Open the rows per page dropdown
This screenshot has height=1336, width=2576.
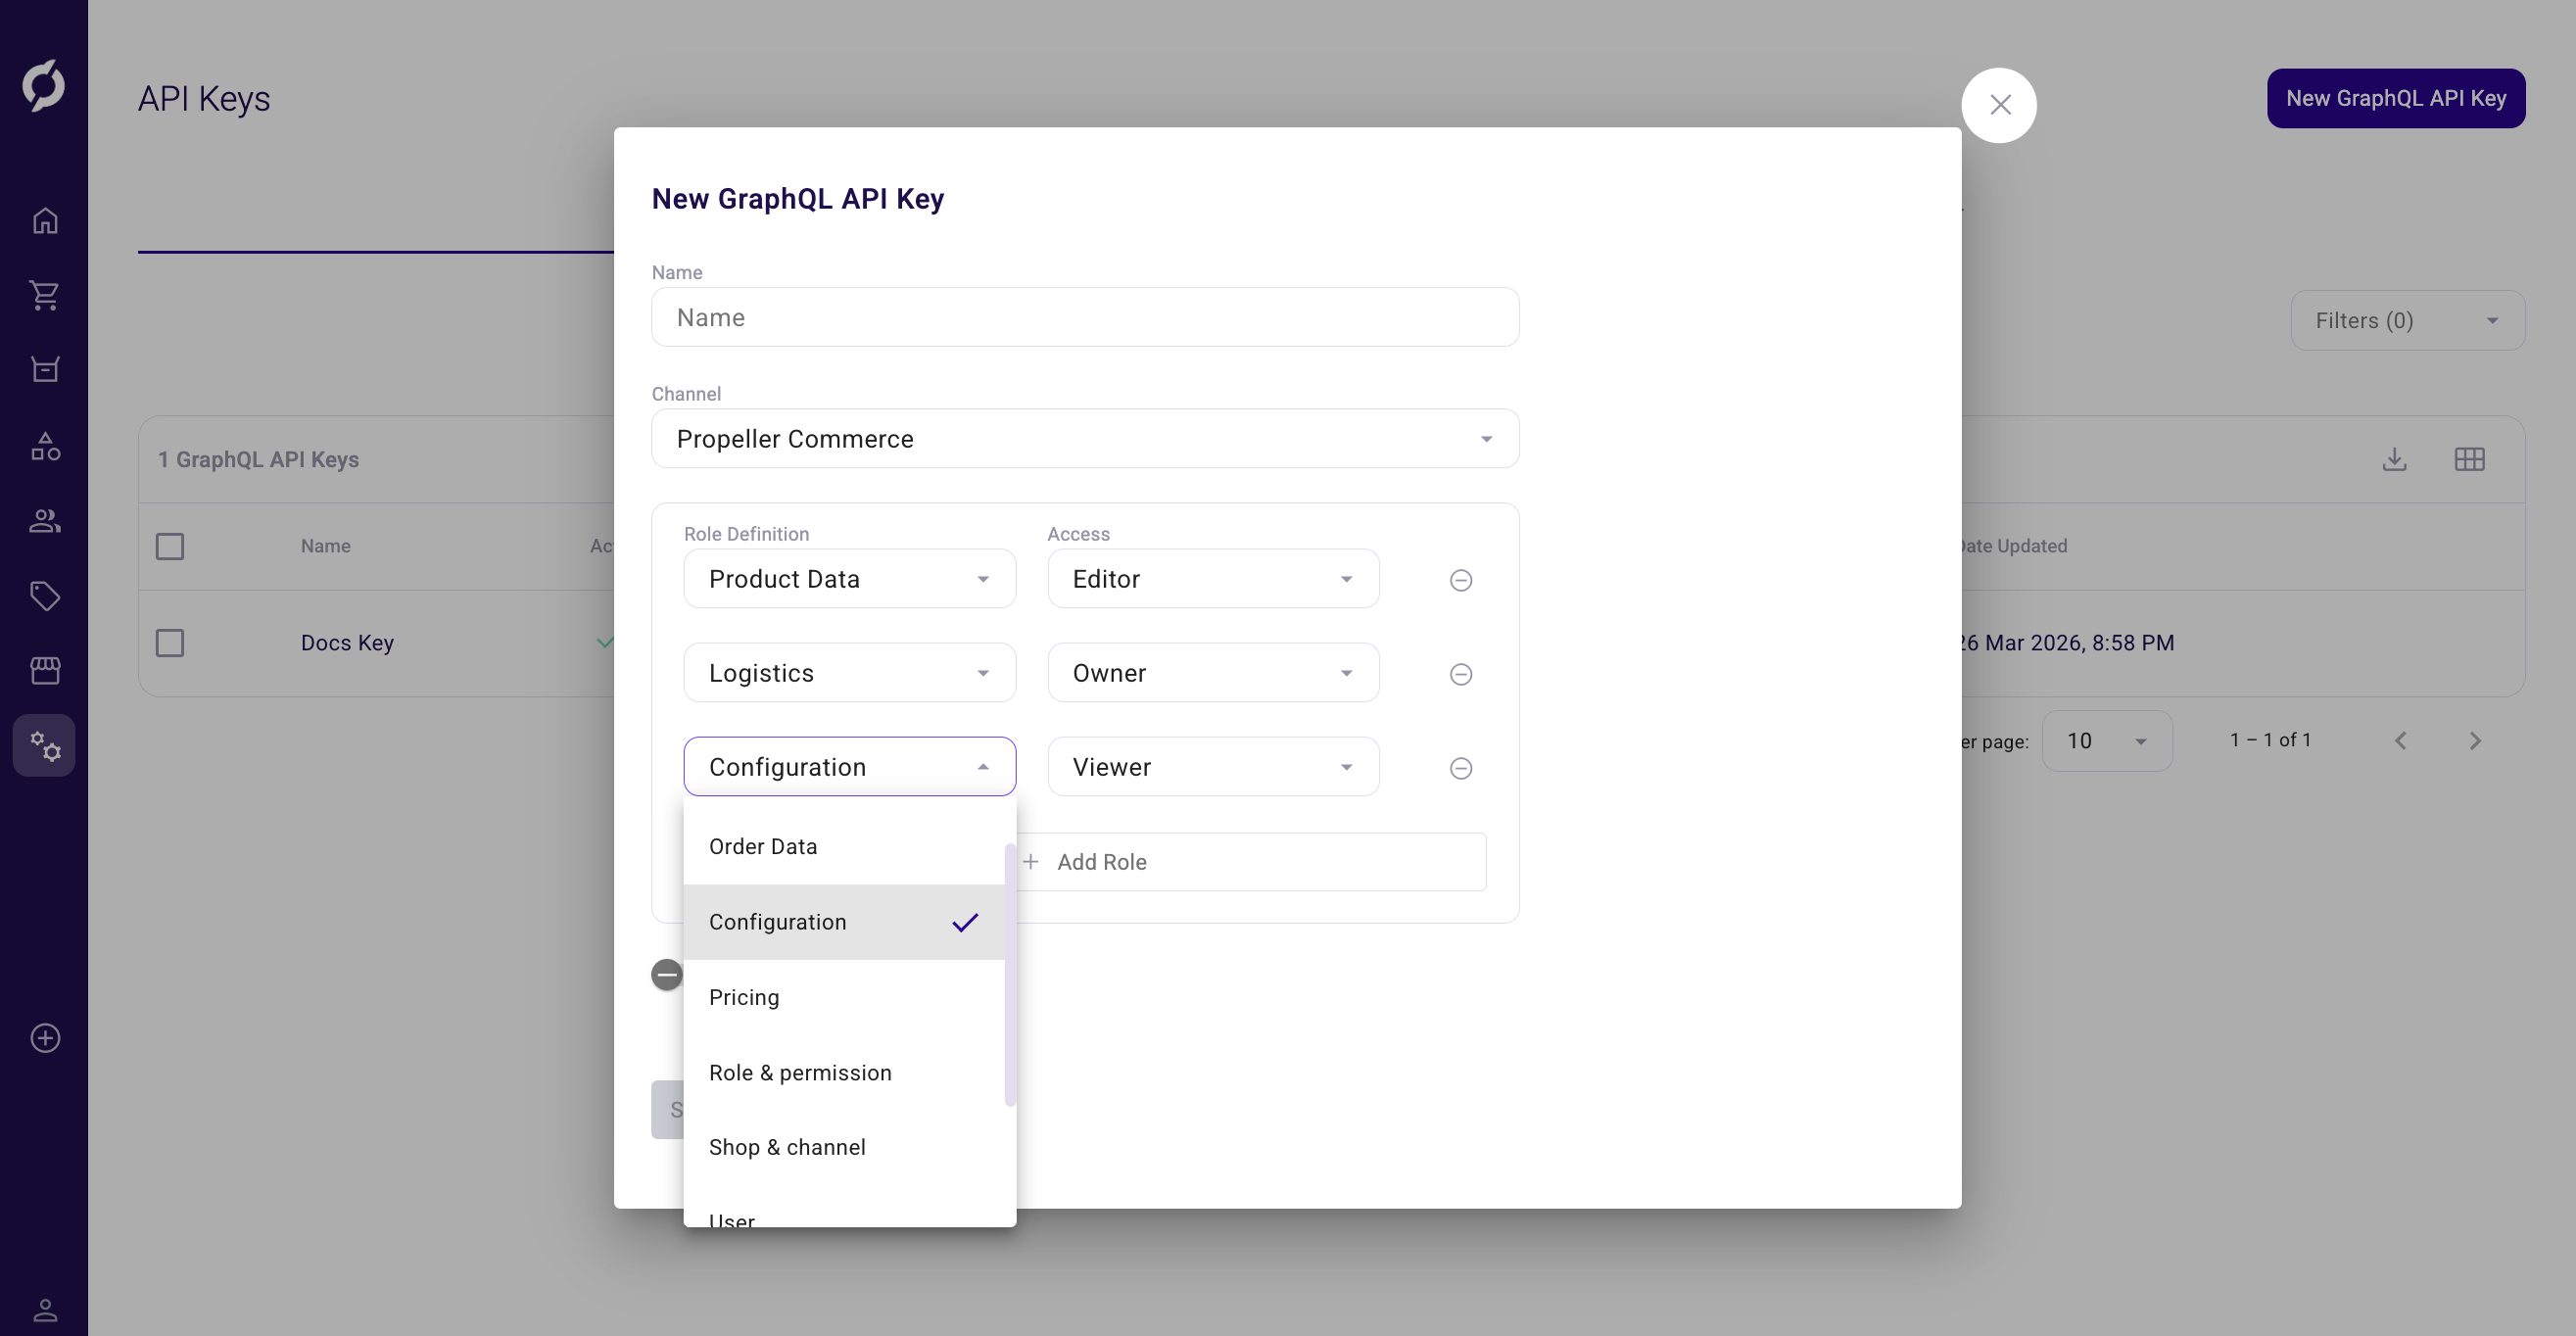(x=2106, y=741)
